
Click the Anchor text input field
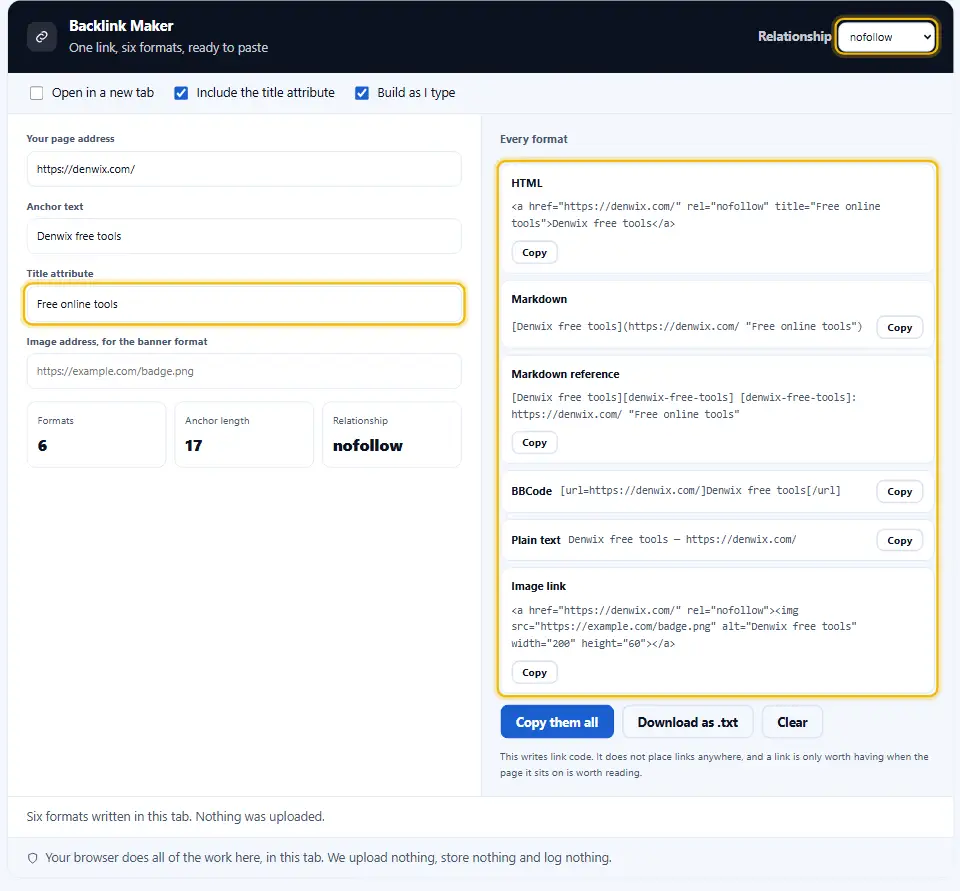pyautogui.click(x=244, y=236)
